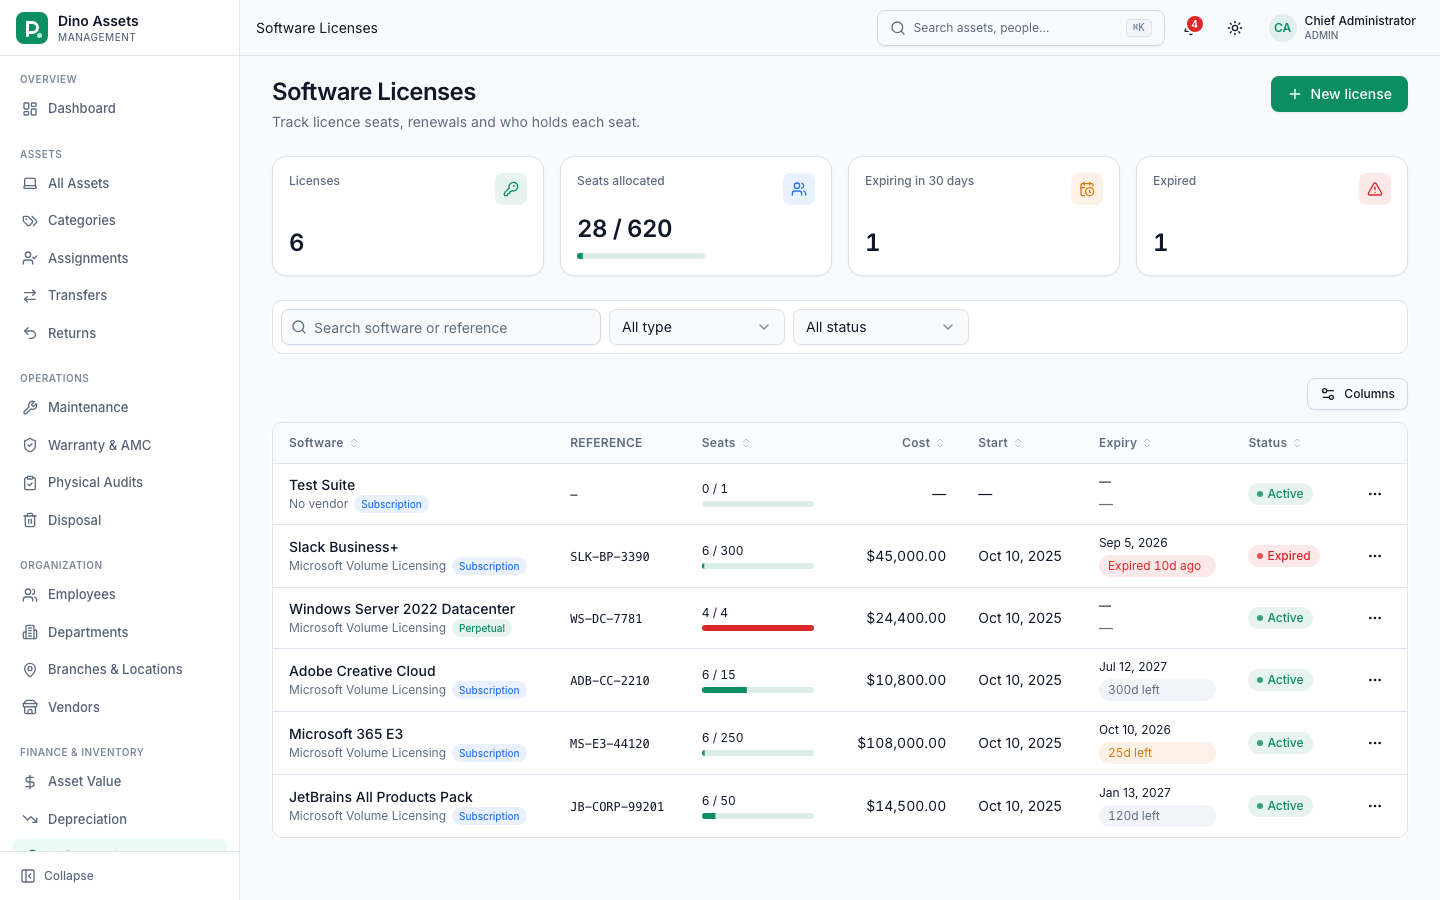The height and width of the screenshot is (900, 1440).
Task: Sort table by Seats column
Action: click(x=726, y=443)
